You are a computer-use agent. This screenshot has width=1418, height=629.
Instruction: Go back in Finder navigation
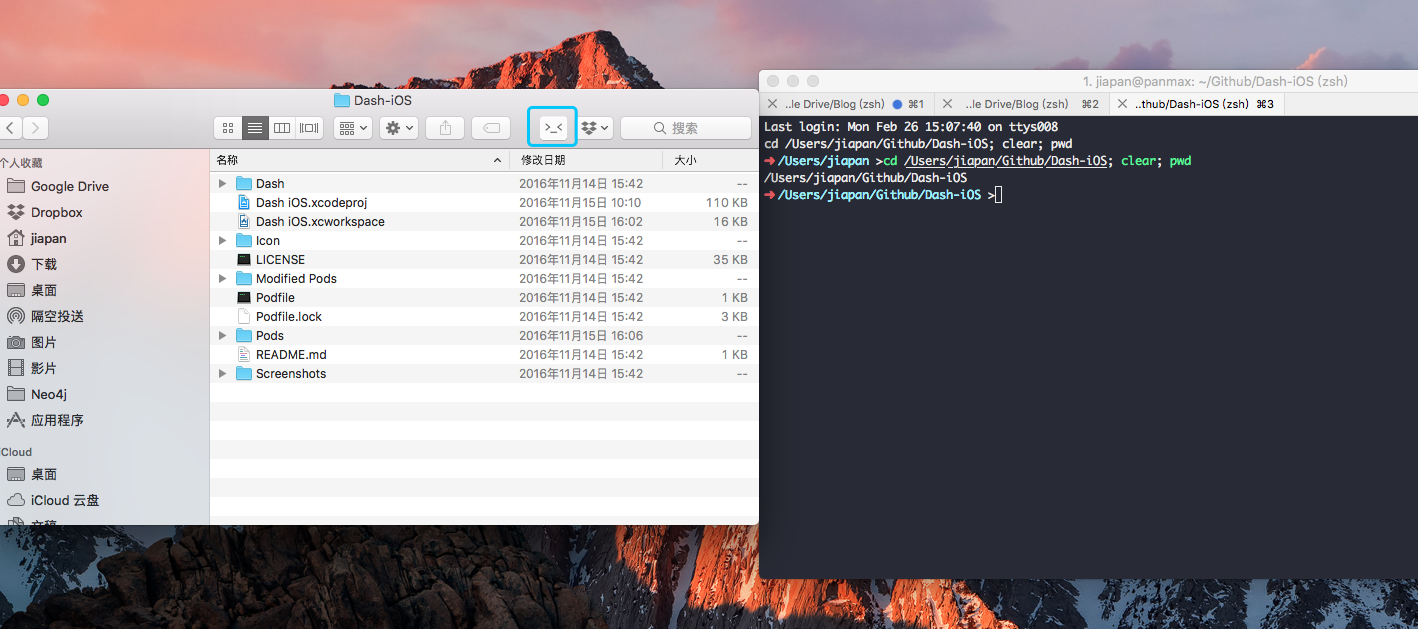tap(10, 128)
